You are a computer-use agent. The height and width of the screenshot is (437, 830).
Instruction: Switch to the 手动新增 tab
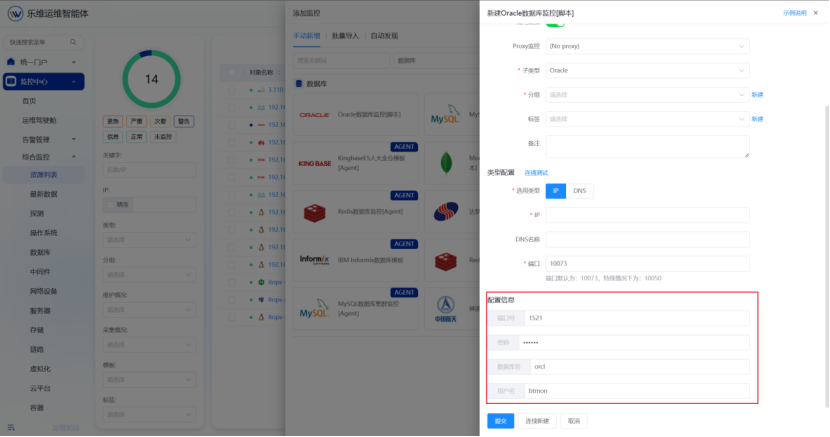tap(307, 36)
